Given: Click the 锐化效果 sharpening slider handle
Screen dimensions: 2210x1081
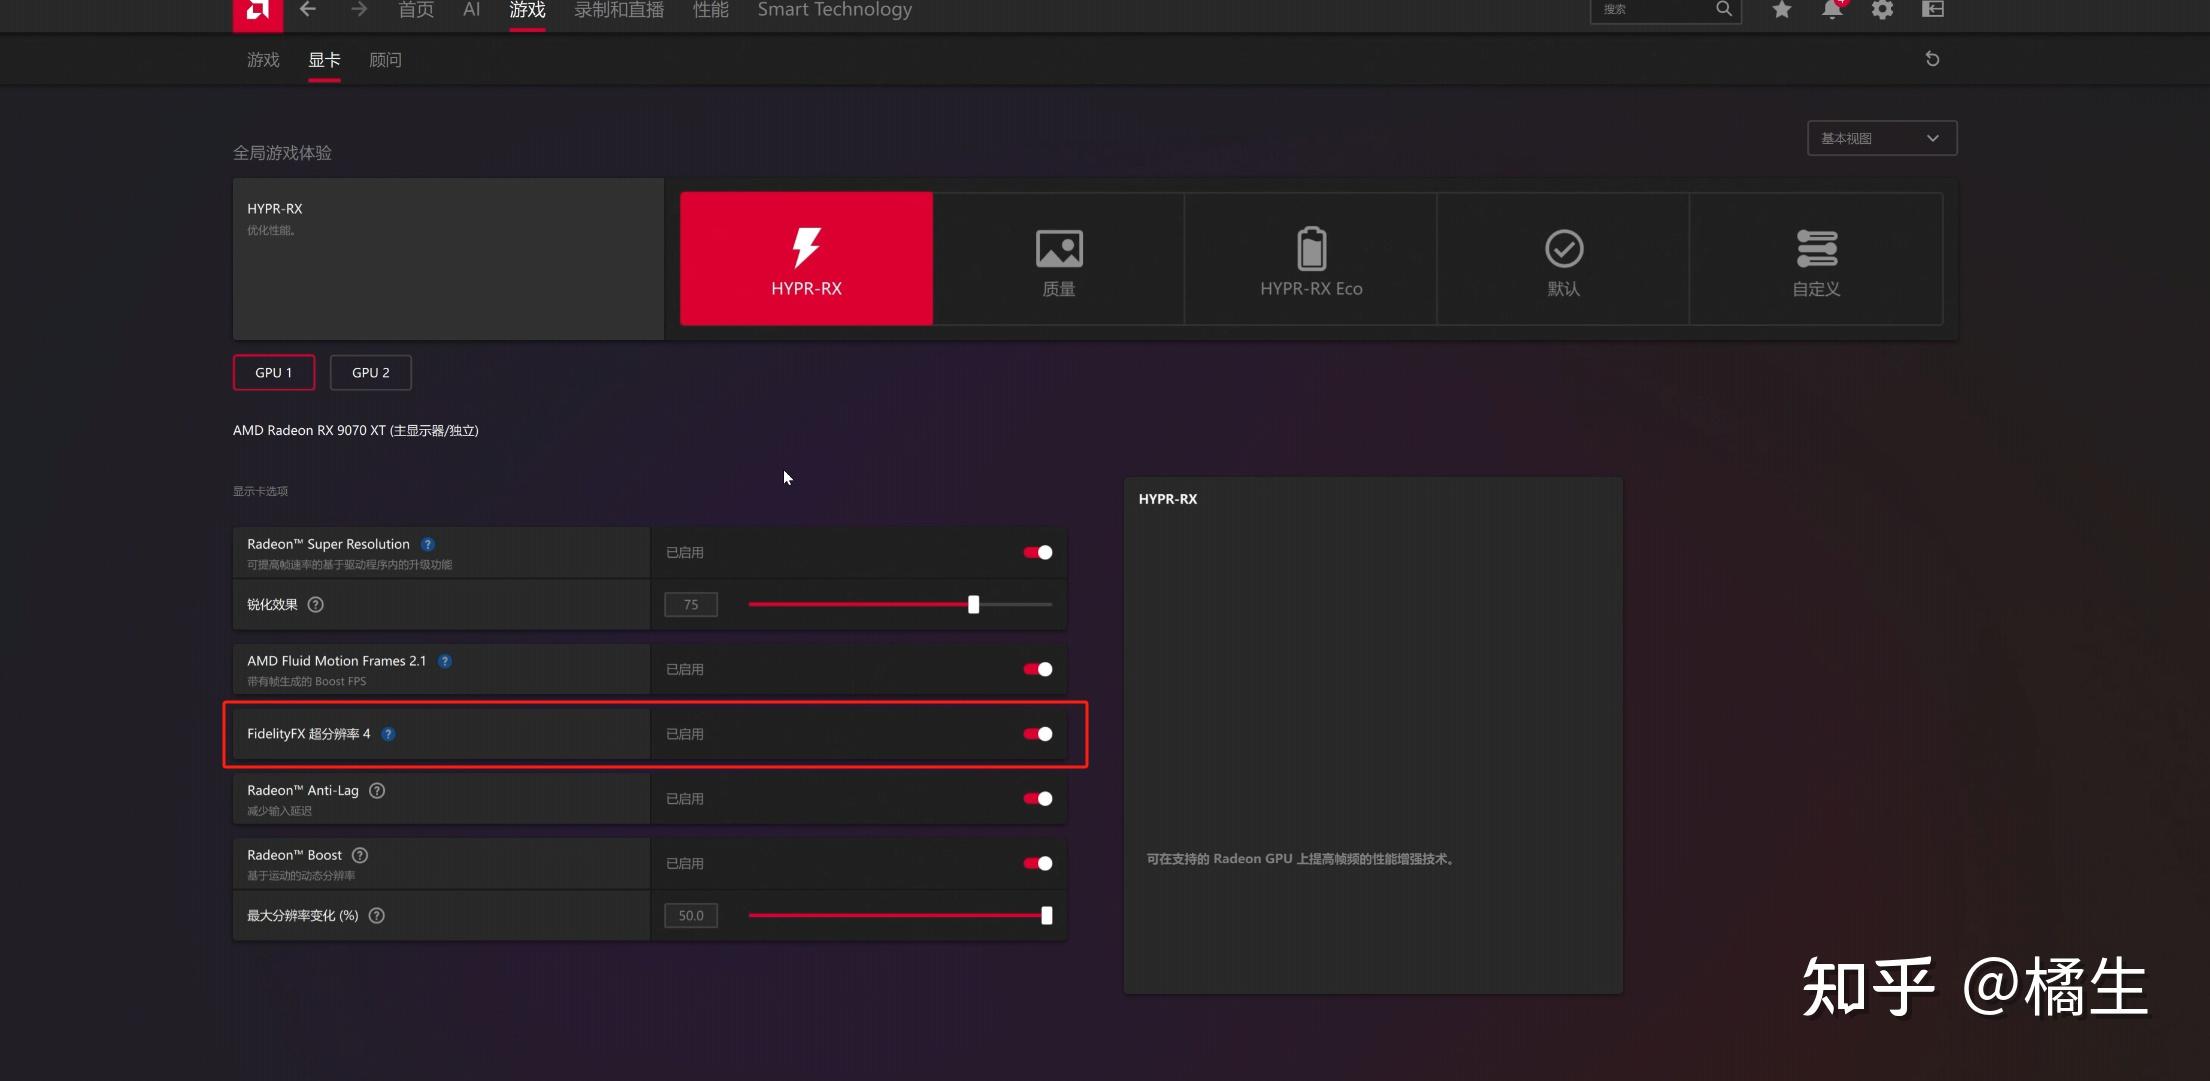Looking at the screenshot, I should coord(973,604).
